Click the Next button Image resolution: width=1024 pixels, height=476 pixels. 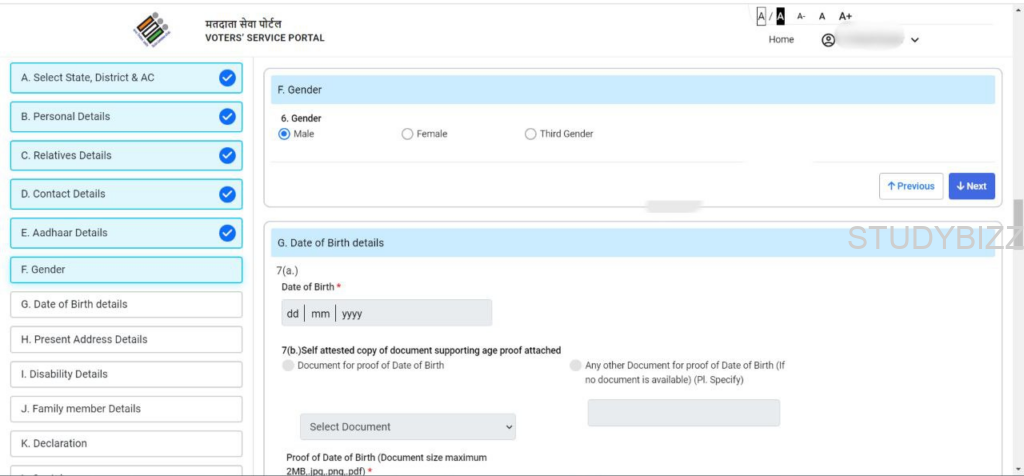click(971, 186)
